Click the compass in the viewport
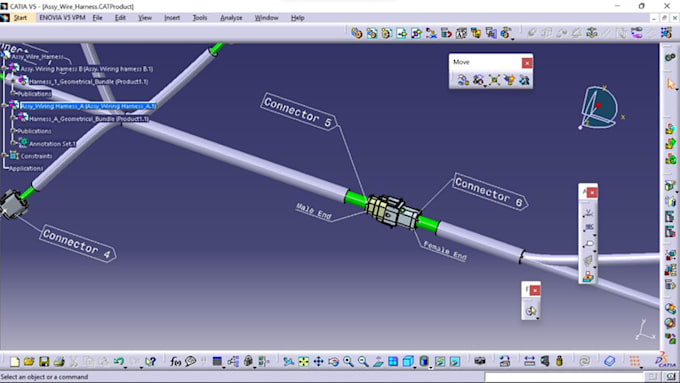The height and width of the screenshot is (383, 680). [x=599, y=108]
